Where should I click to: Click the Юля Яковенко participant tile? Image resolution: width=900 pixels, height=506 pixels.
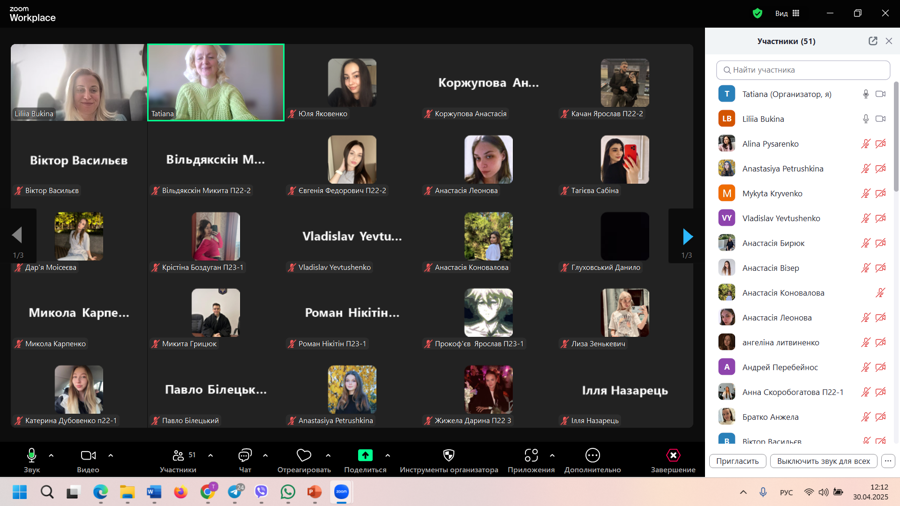click(352, 83)
